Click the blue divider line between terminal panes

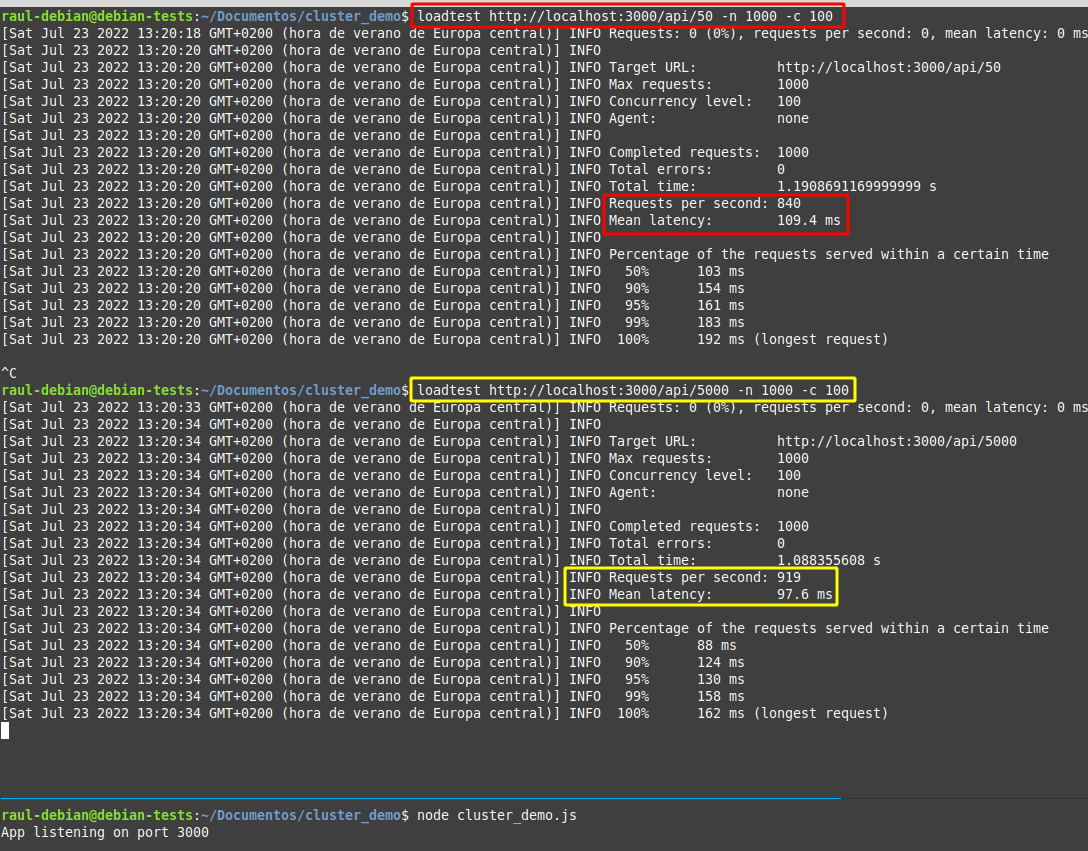420,799
